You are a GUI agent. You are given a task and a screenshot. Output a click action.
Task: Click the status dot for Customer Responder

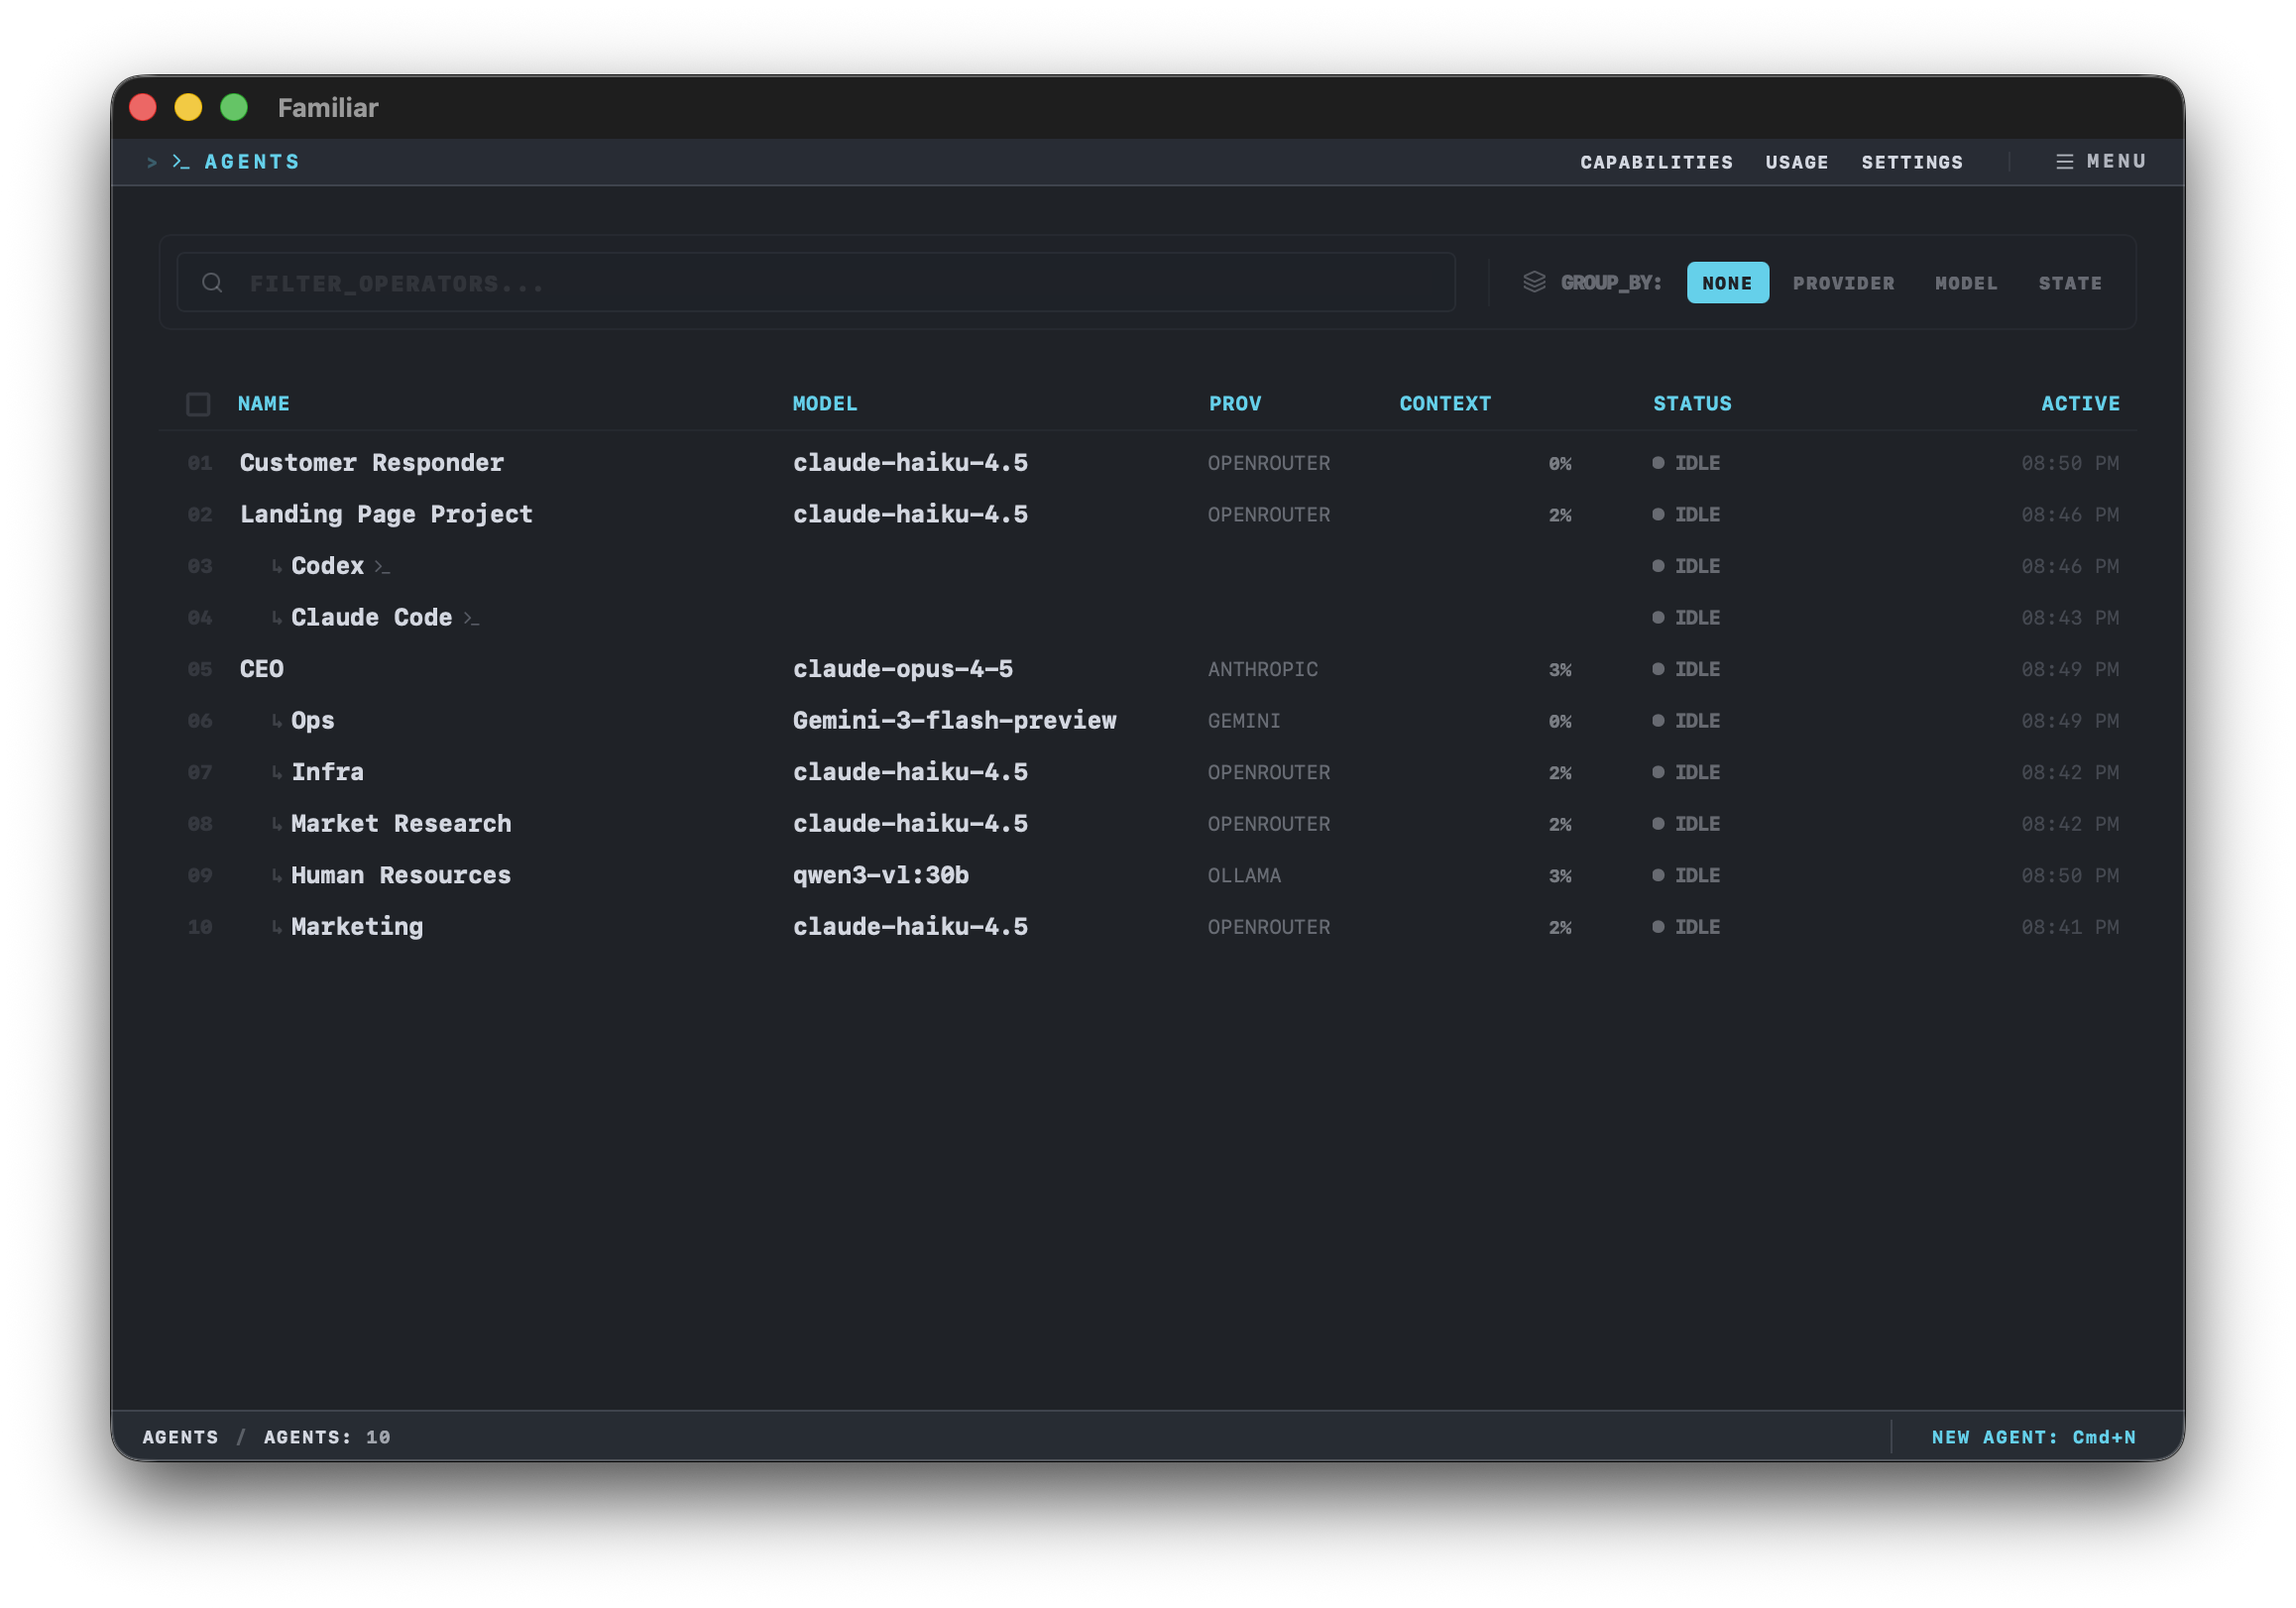1658,463
